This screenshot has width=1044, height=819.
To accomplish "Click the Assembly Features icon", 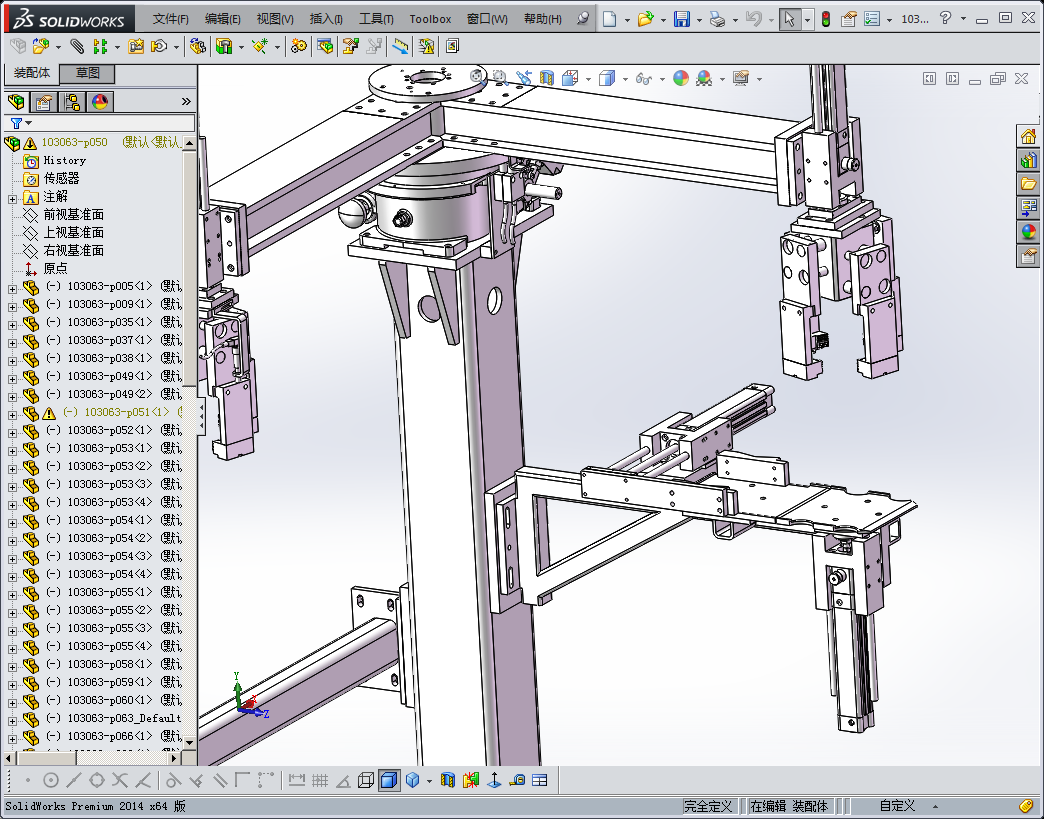I will (x=224, y=46).
